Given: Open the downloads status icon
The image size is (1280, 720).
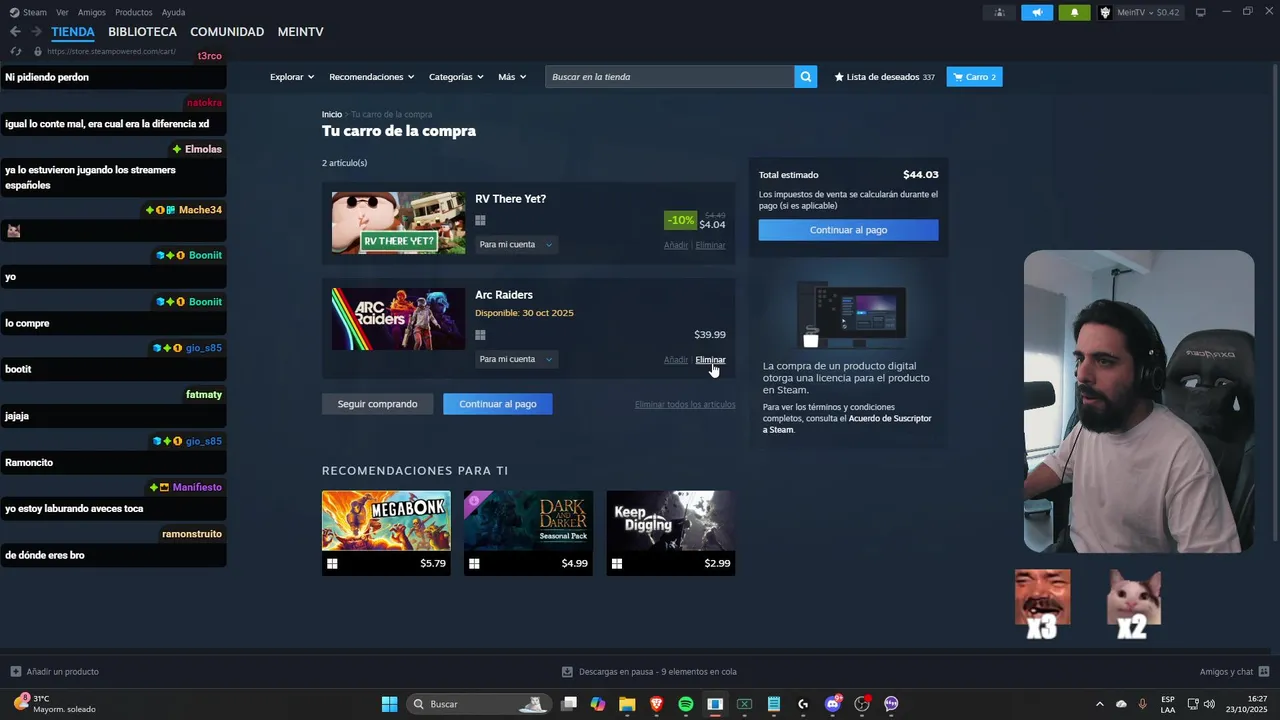Looking at the screenshot, I should [567, 672].
